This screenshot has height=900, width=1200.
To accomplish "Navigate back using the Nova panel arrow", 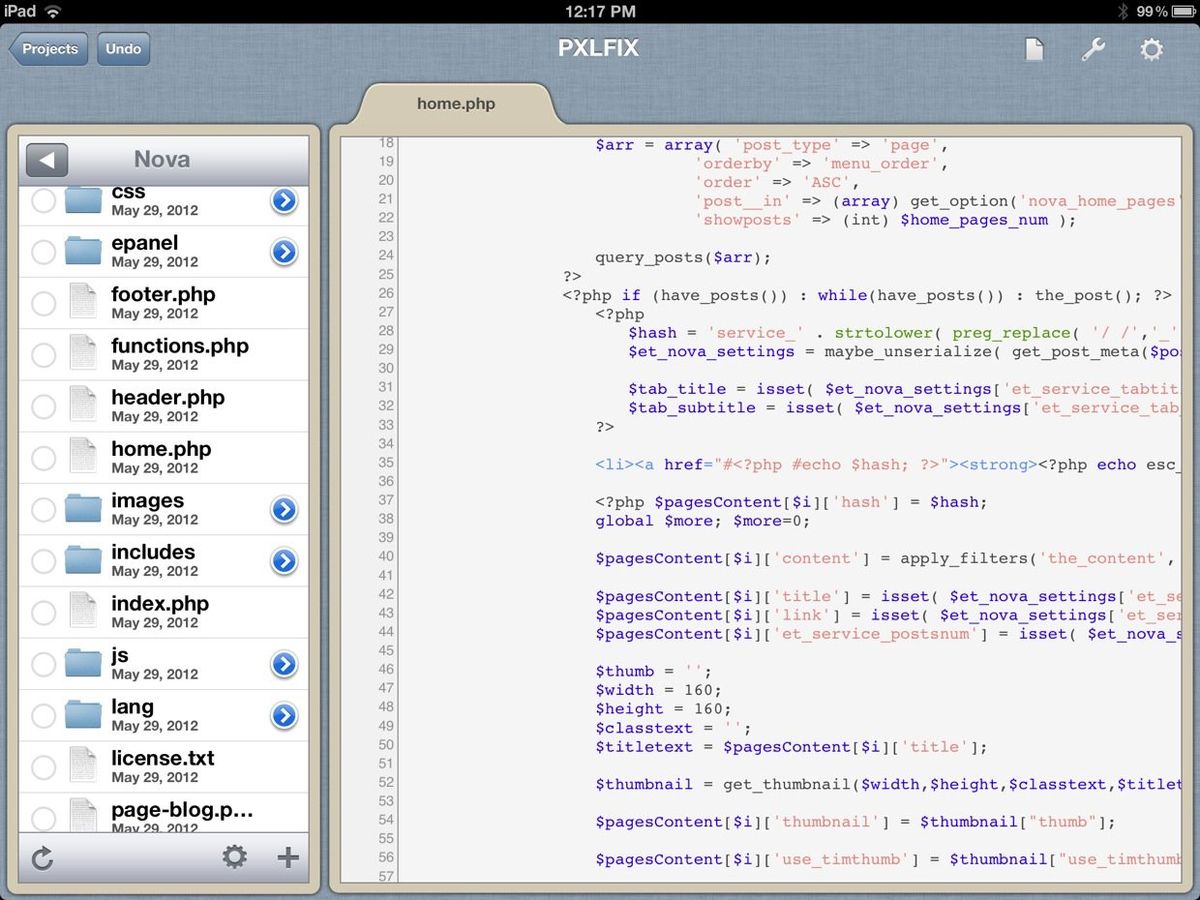I will click(46, 159).
